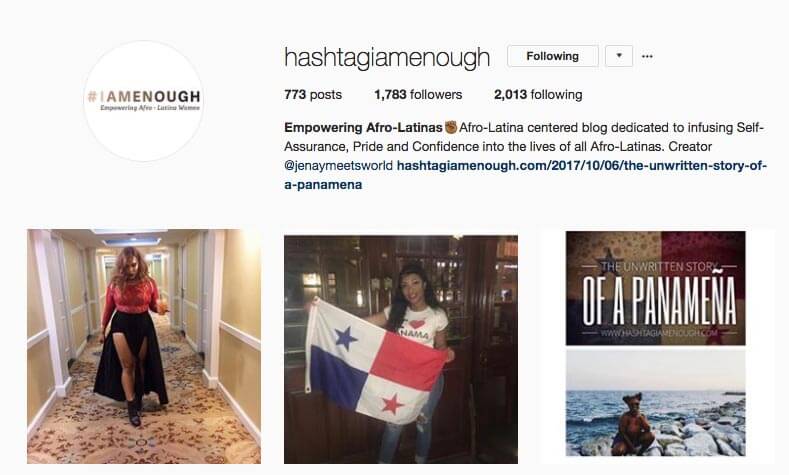
Task: Click the 773 posts count
Action: (312, 95)
